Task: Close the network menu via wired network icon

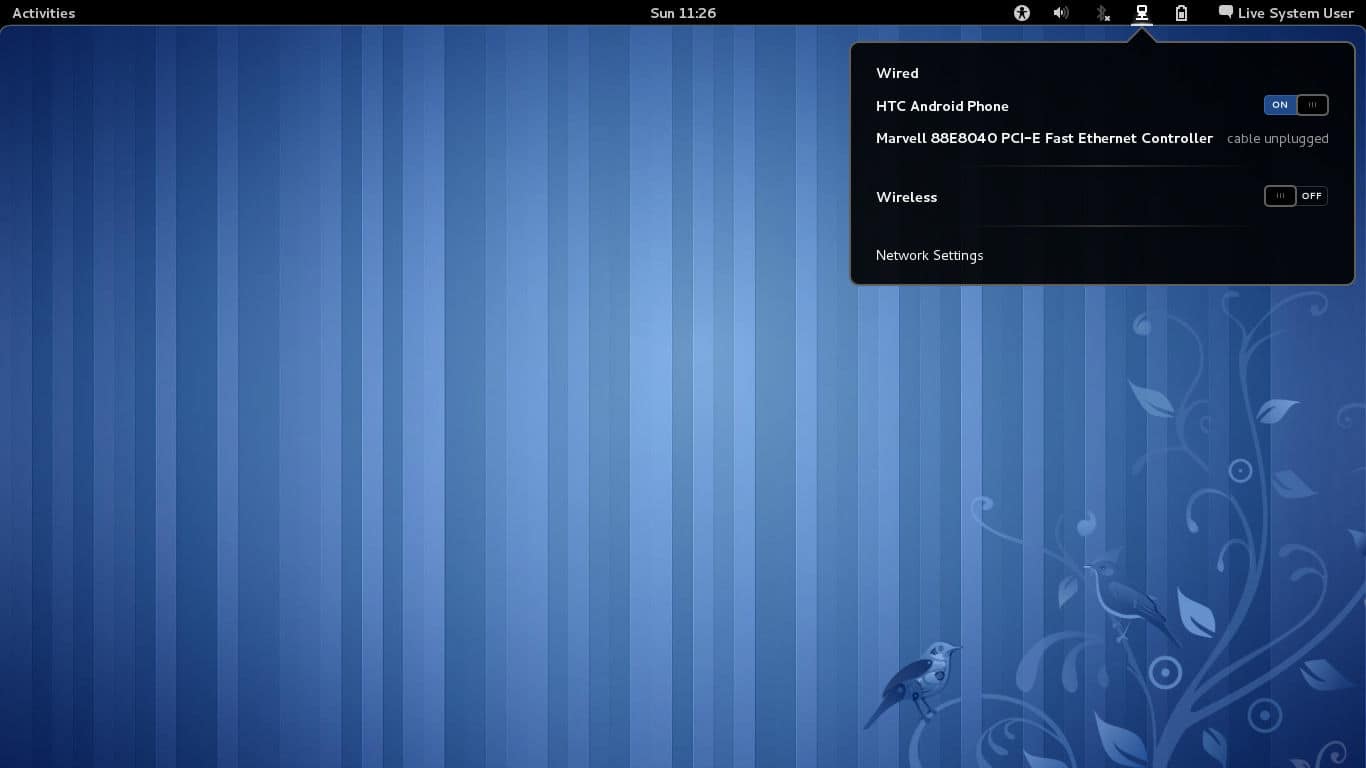Action: [x=1141, y=13]
